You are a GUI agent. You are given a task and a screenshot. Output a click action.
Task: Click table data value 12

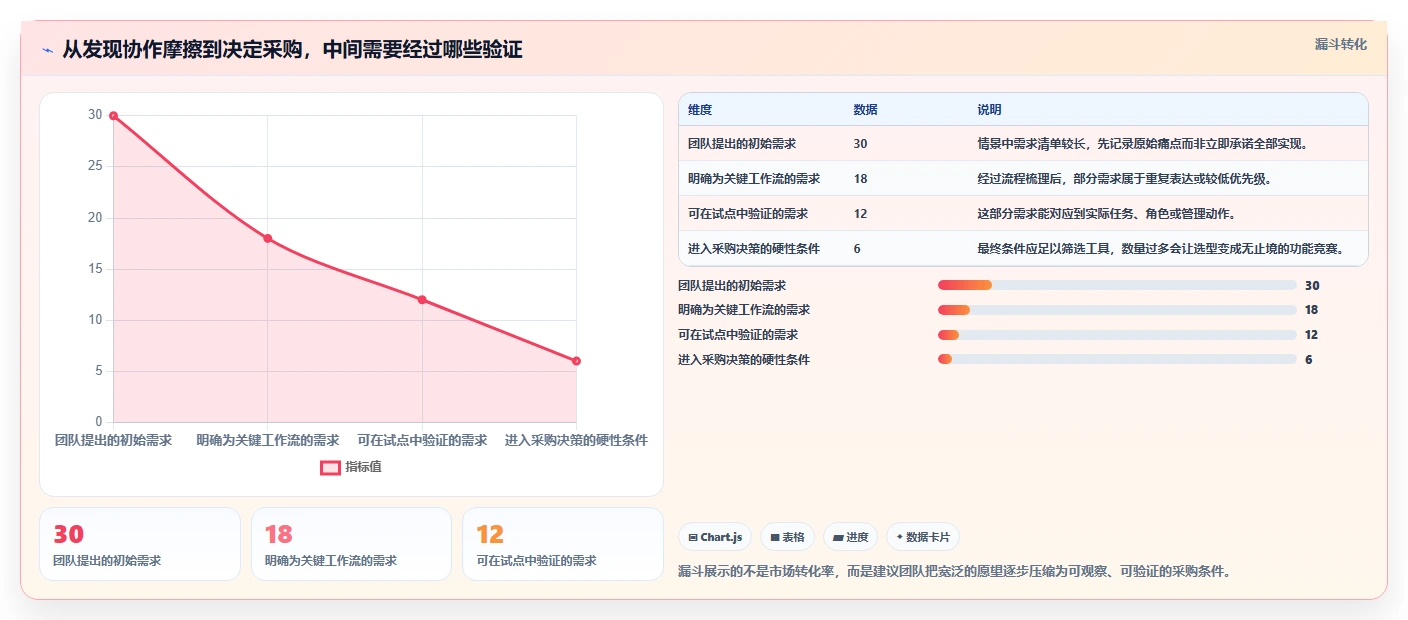tap(860, 214)
